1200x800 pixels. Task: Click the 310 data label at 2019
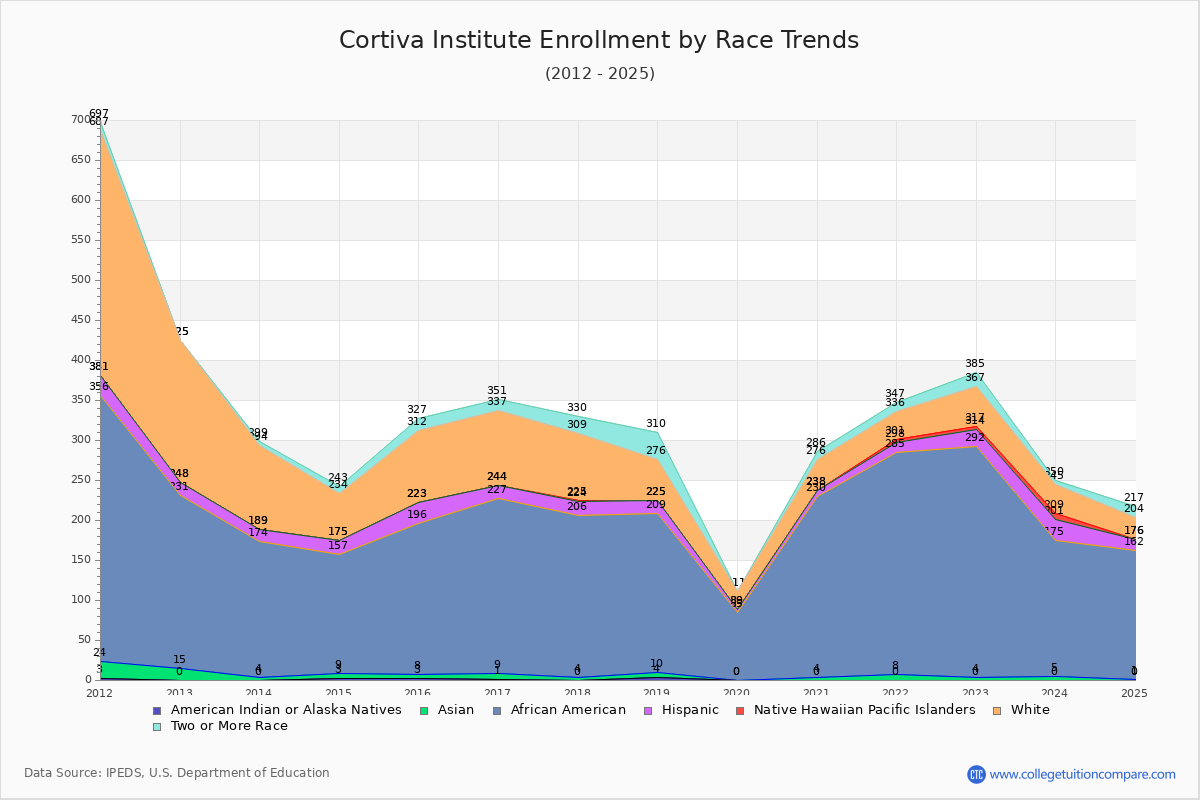tap(656, 424)
